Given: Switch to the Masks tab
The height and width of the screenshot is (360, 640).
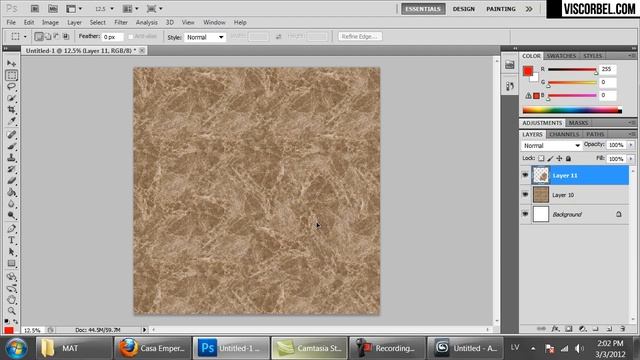Looking at the screenshot, I should pyautogui.click(x=578, y=123).
